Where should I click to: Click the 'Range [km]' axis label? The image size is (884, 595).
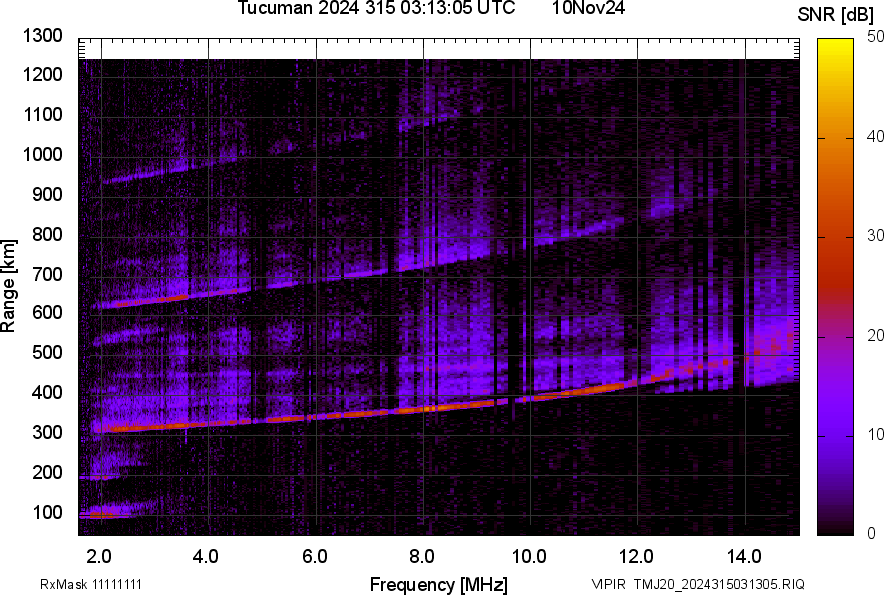click(8, 286)
